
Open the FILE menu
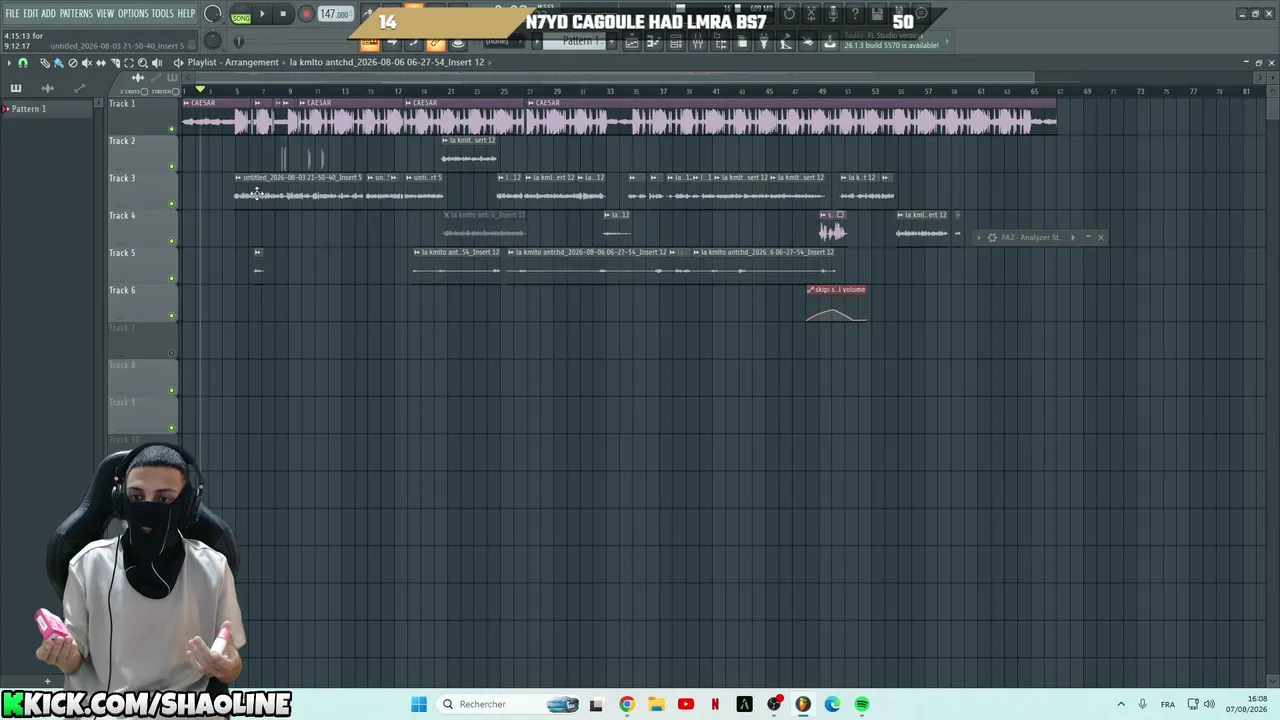point(12,14)
